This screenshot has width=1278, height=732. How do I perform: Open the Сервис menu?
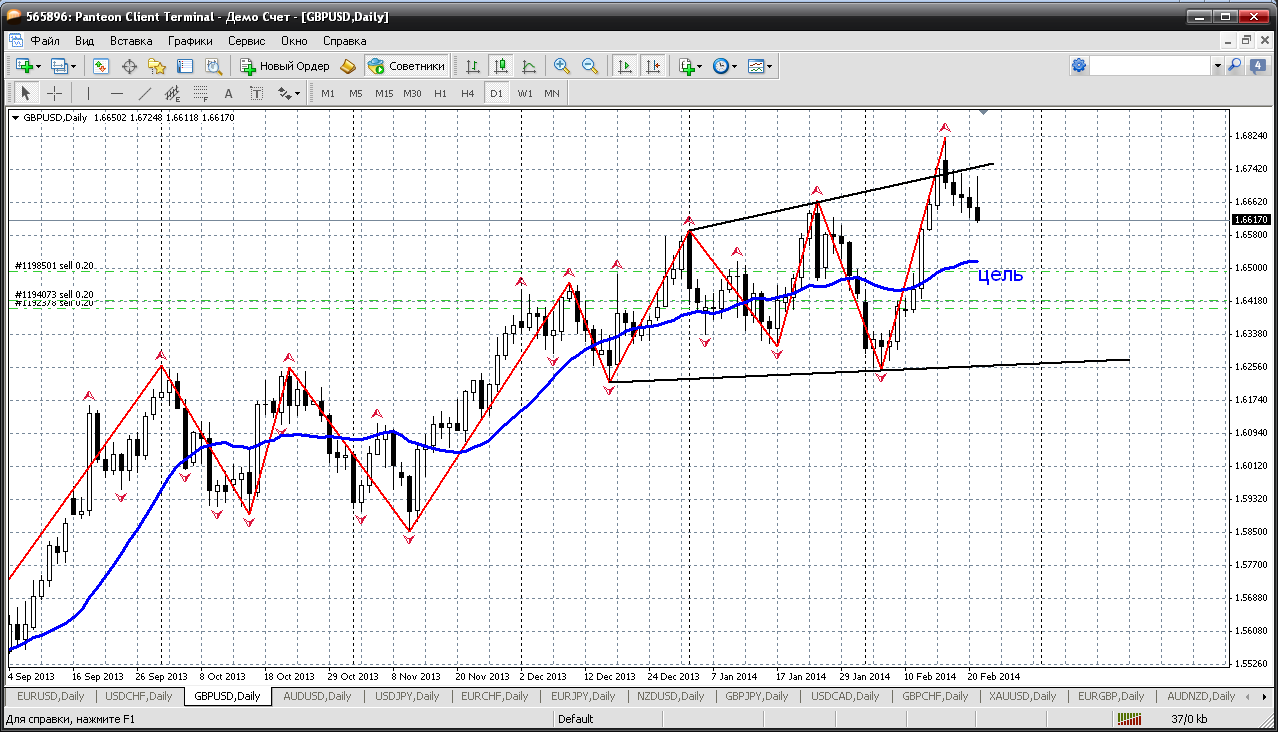(x=246, y=41)
